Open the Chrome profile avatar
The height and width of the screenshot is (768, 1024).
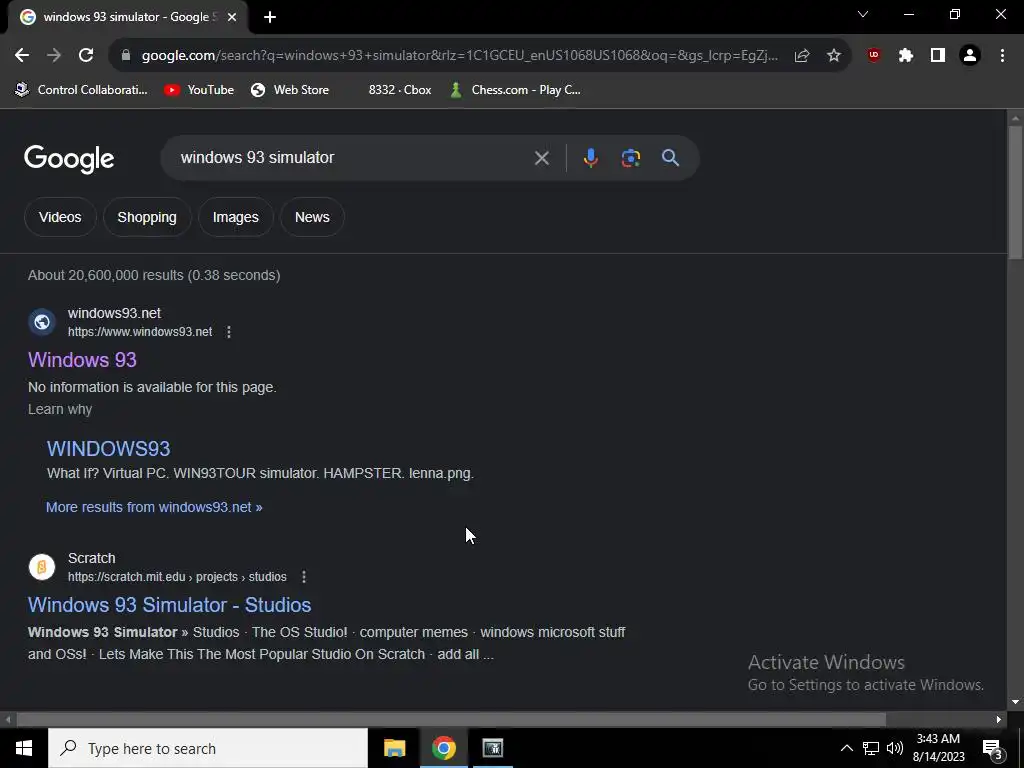tap(970, 56)
